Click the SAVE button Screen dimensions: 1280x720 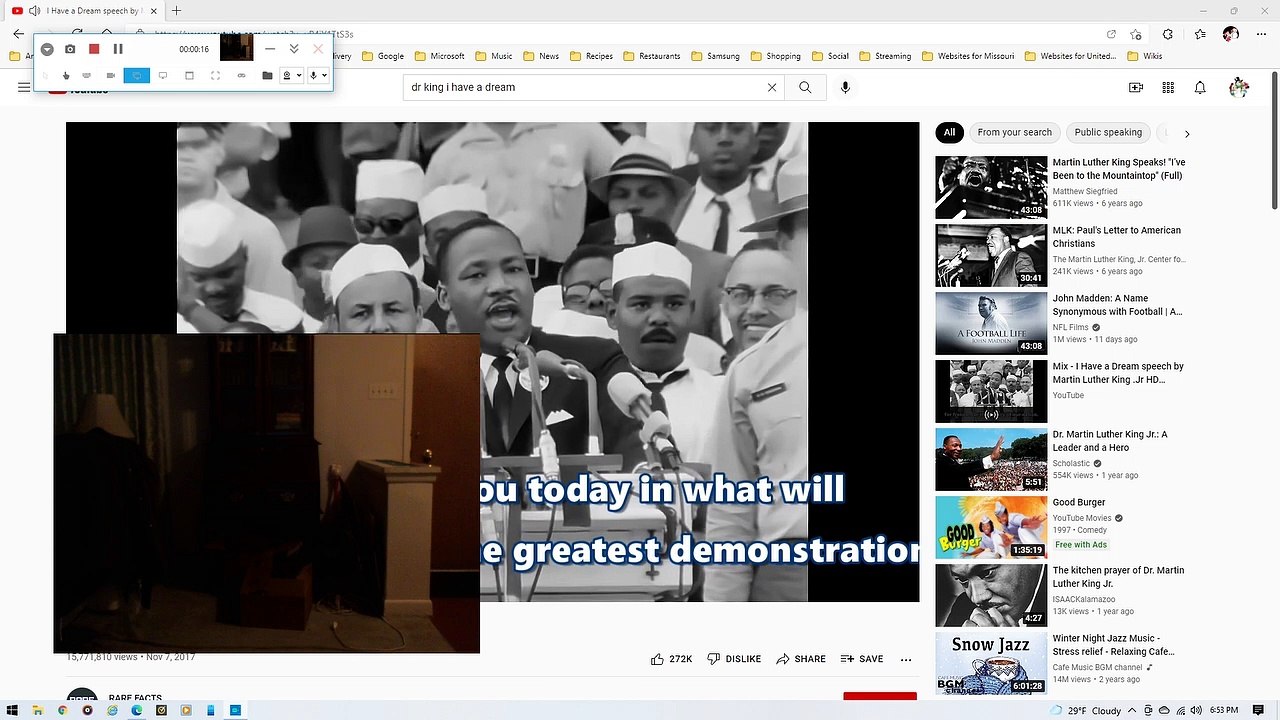pos(861,659)
